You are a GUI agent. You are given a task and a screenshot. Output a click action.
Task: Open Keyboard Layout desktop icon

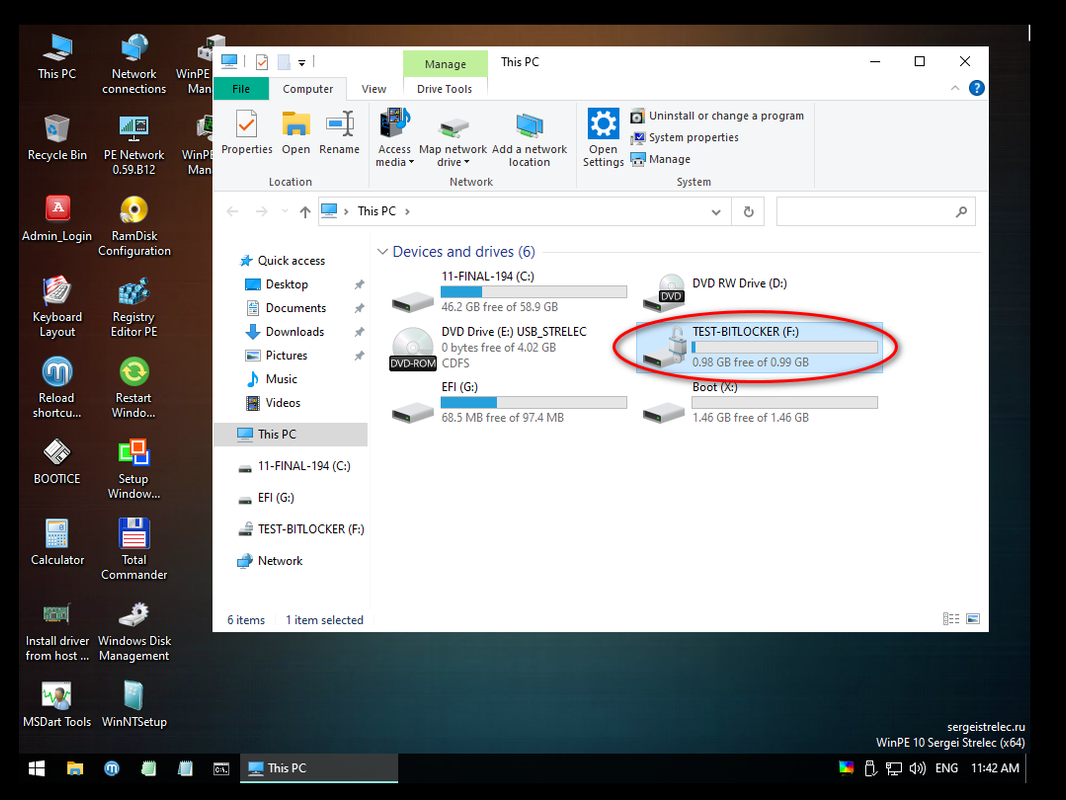coord(57,307)
